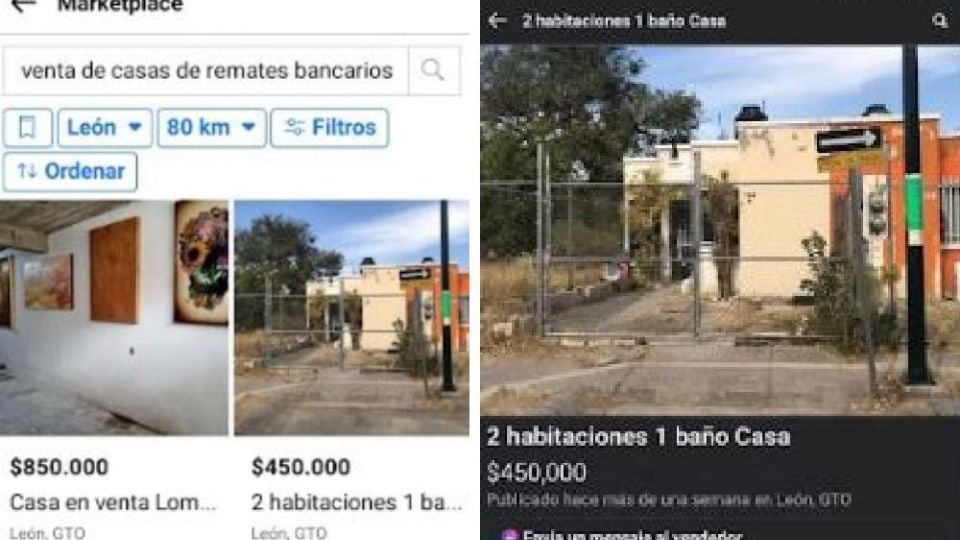Open the $850.000 house interior thumbnail
This screenshot has width=960, height=540.
pos(114,318)
